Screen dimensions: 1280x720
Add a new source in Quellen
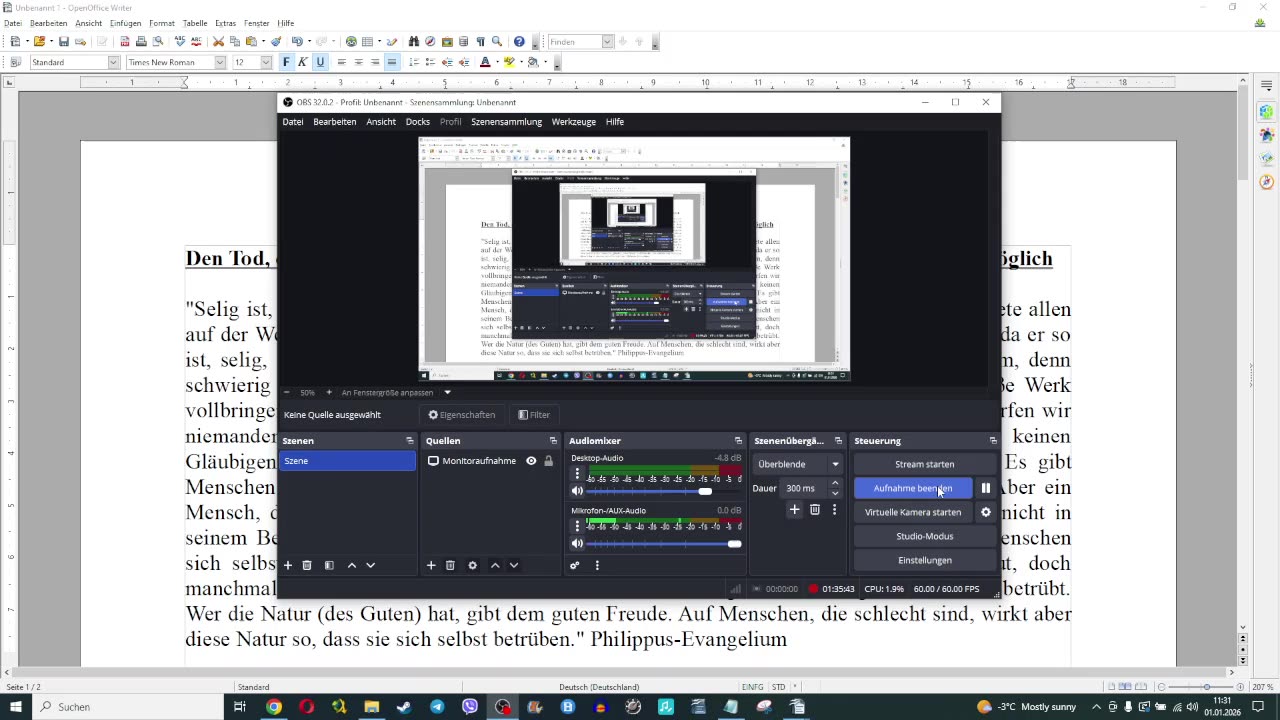(x=431, y=565)
